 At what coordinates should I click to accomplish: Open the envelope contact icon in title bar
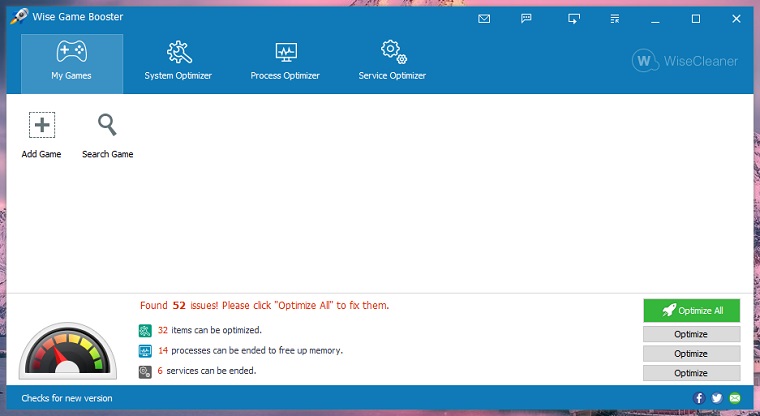click(x=484, y=18)
